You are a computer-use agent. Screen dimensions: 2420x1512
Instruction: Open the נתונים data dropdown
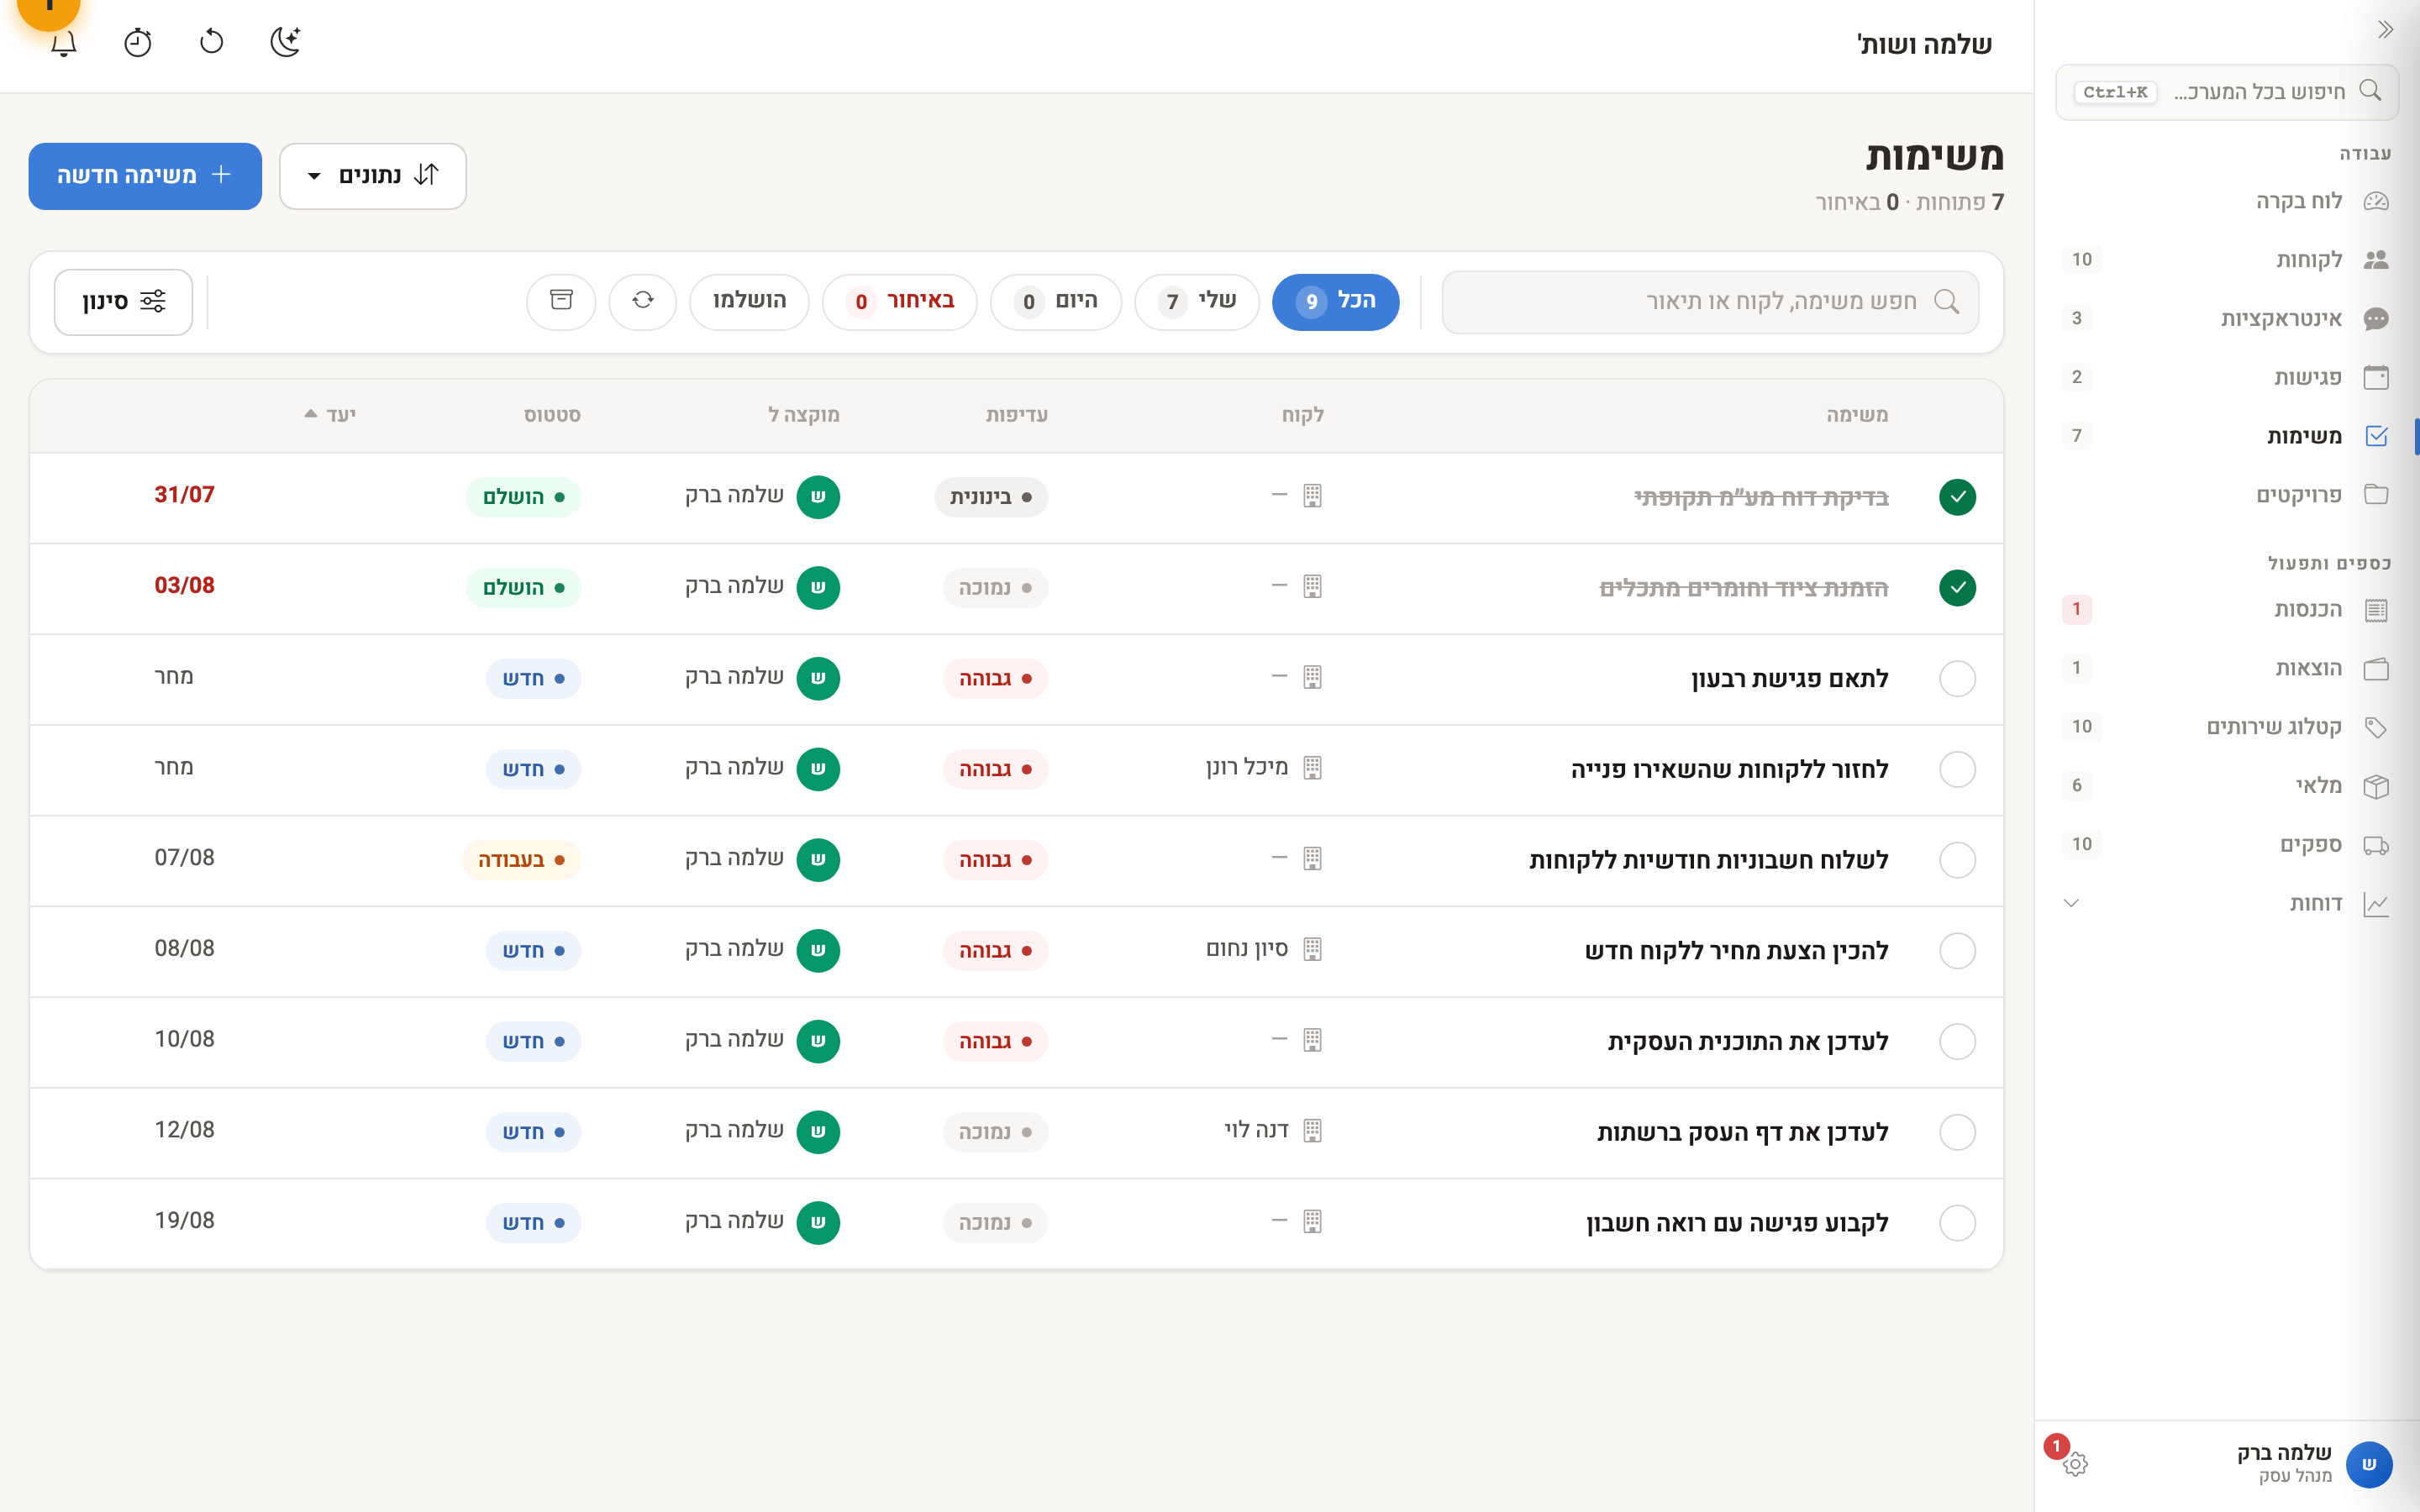(373, 176)
